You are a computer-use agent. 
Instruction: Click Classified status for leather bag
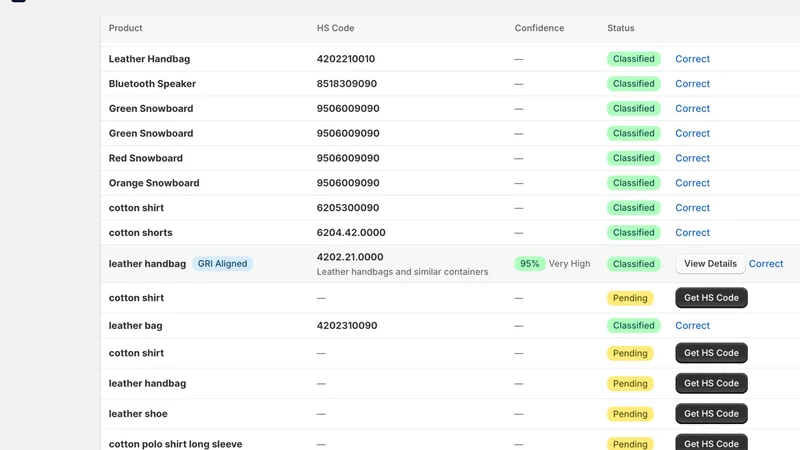(x=634, y=326)
